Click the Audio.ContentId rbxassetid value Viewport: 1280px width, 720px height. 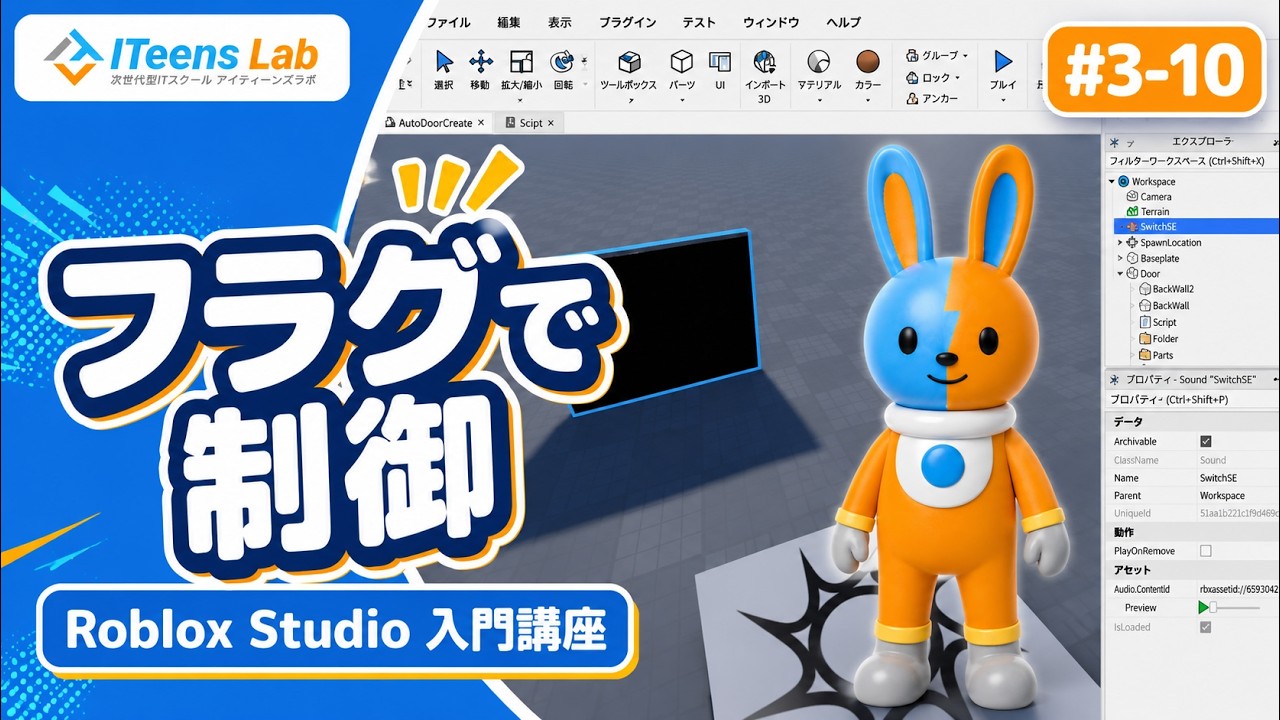pyautogui.click(x=1238, y=589)
